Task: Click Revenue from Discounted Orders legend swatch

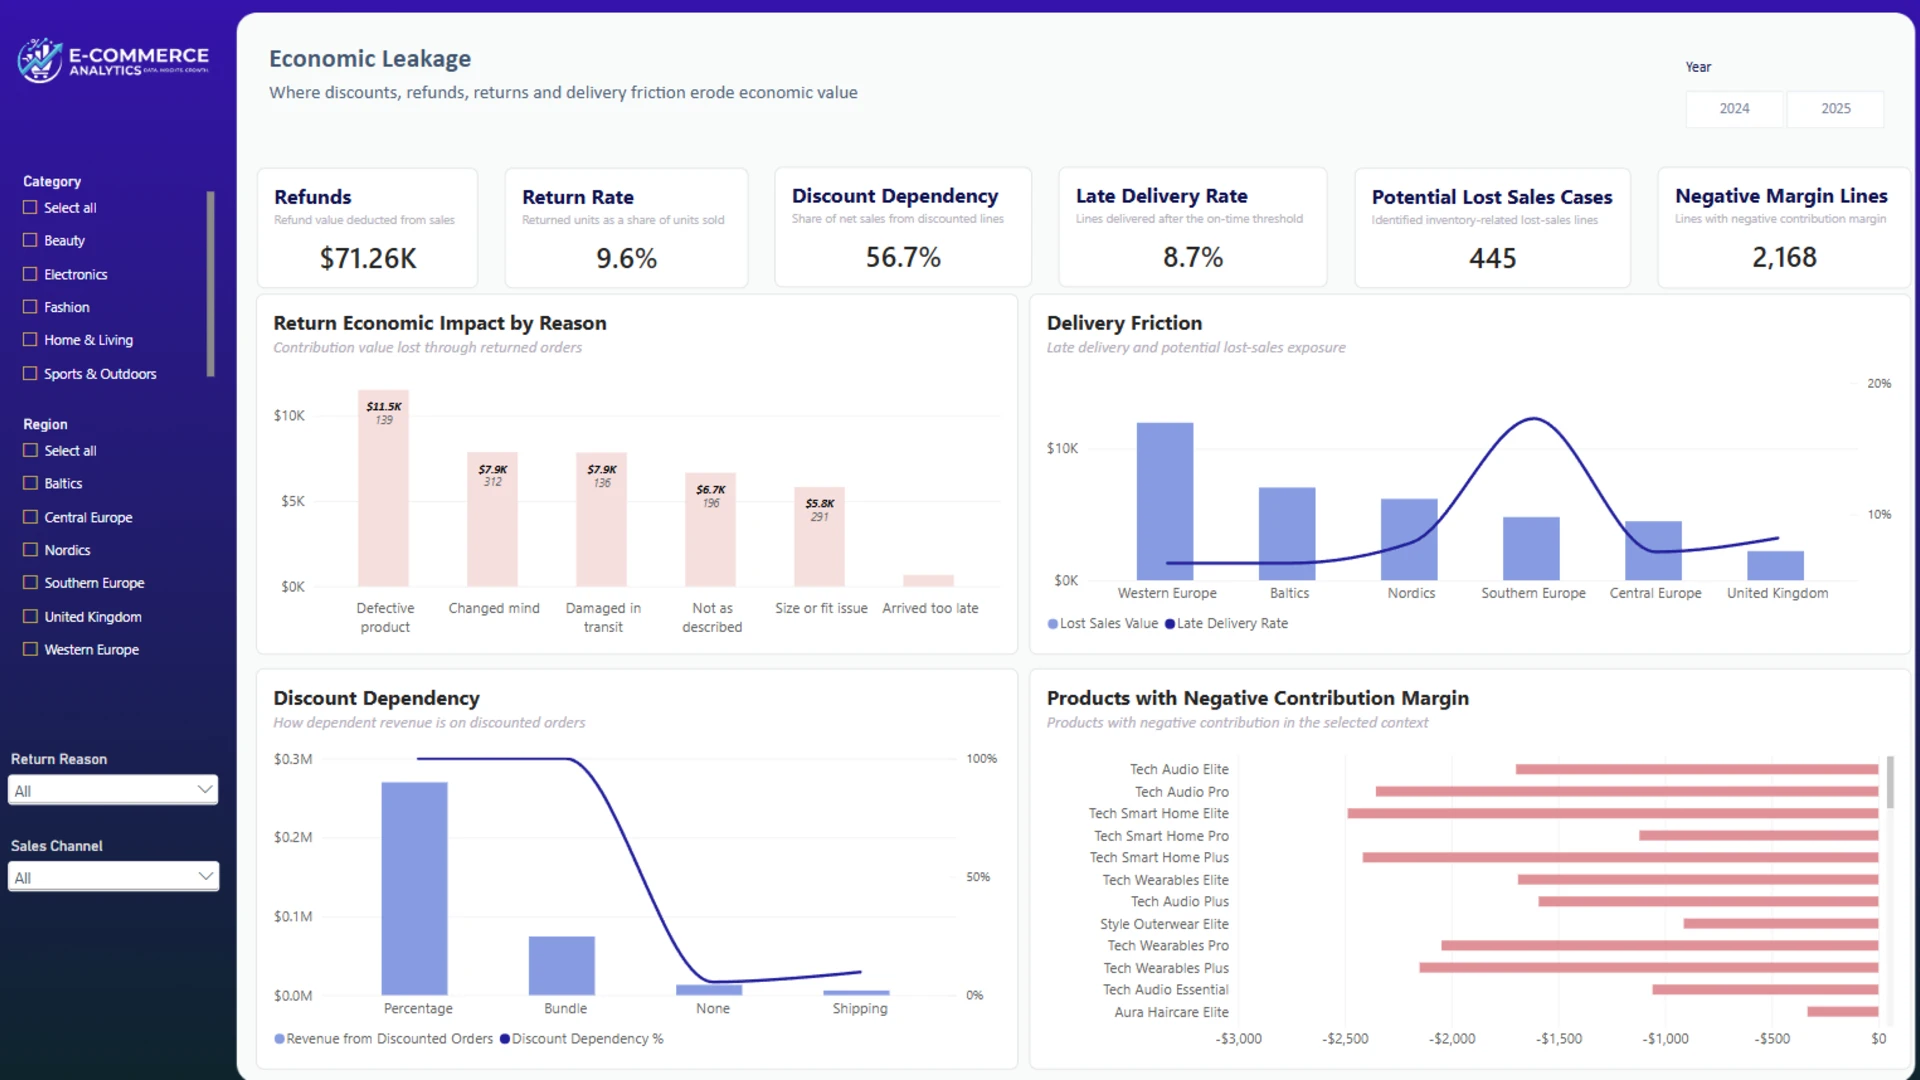Action: (x=279, y=1039)
